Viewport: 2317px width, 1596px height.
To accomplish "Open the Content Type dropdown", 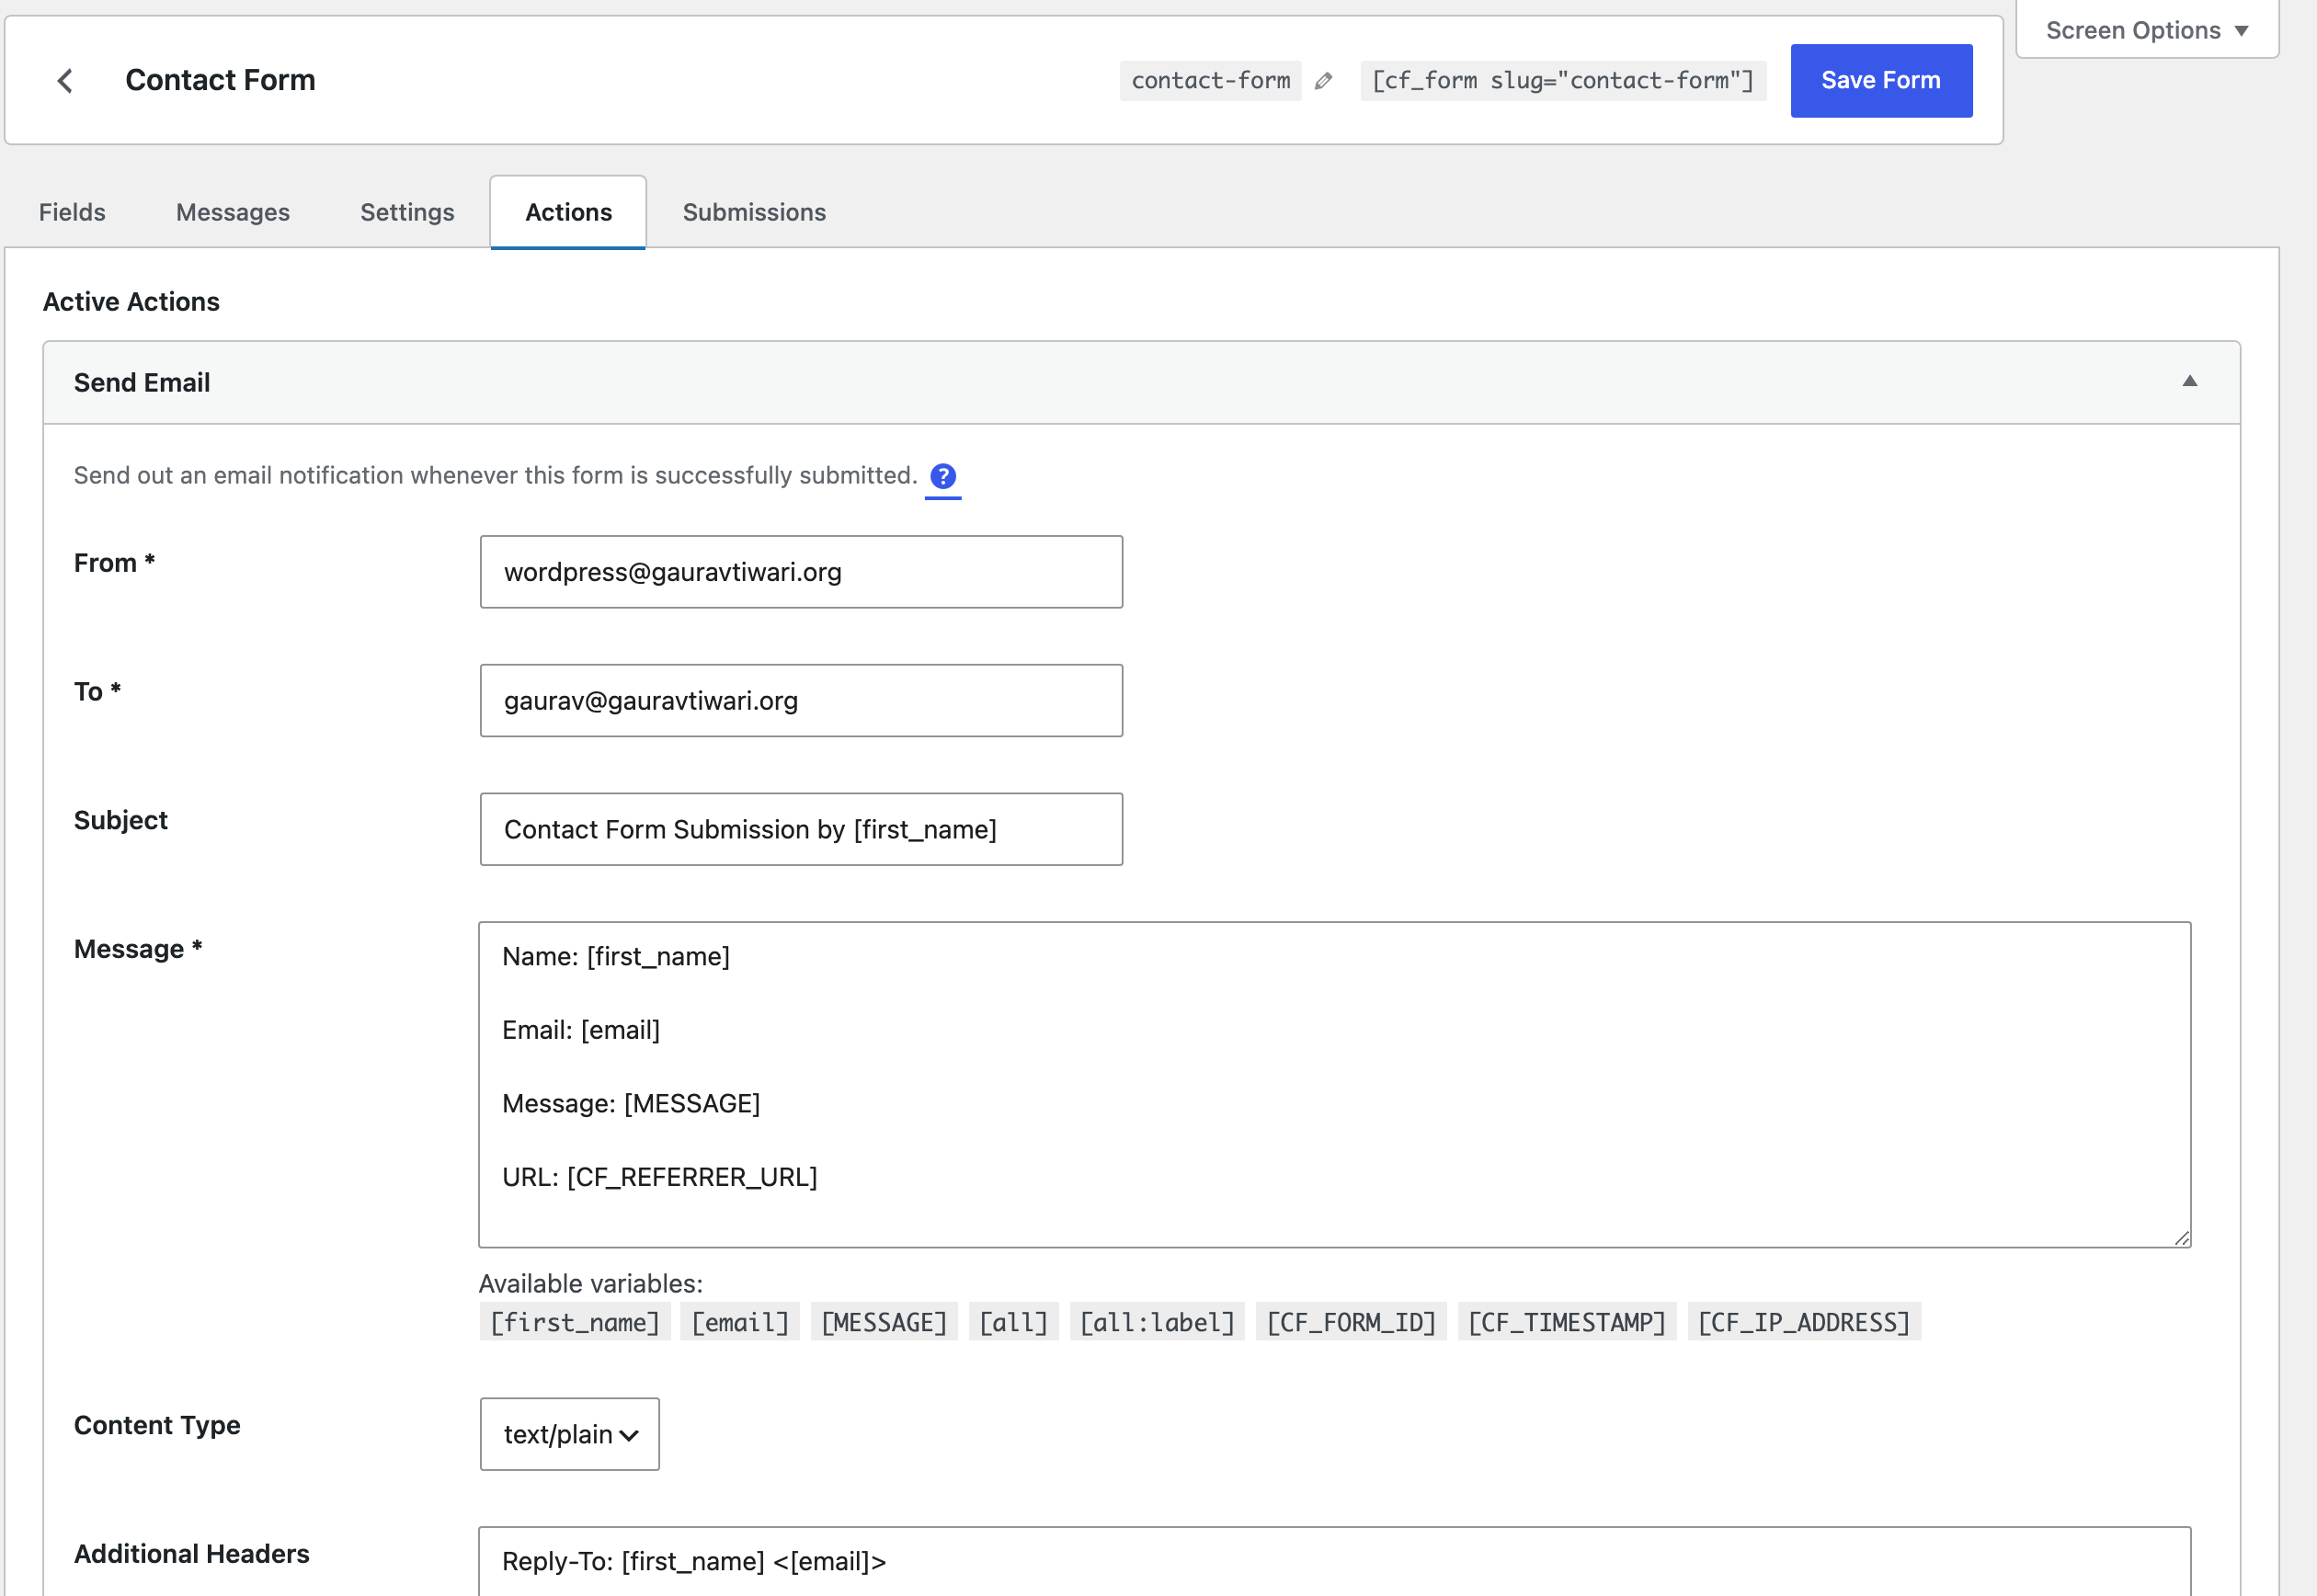I will pyautogui.click(x=569, y=1434).
